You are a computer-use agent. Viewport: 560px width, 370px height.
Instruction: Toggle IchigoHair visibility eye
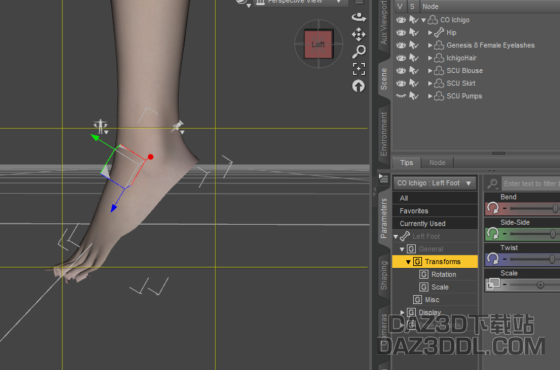point(401,58)
